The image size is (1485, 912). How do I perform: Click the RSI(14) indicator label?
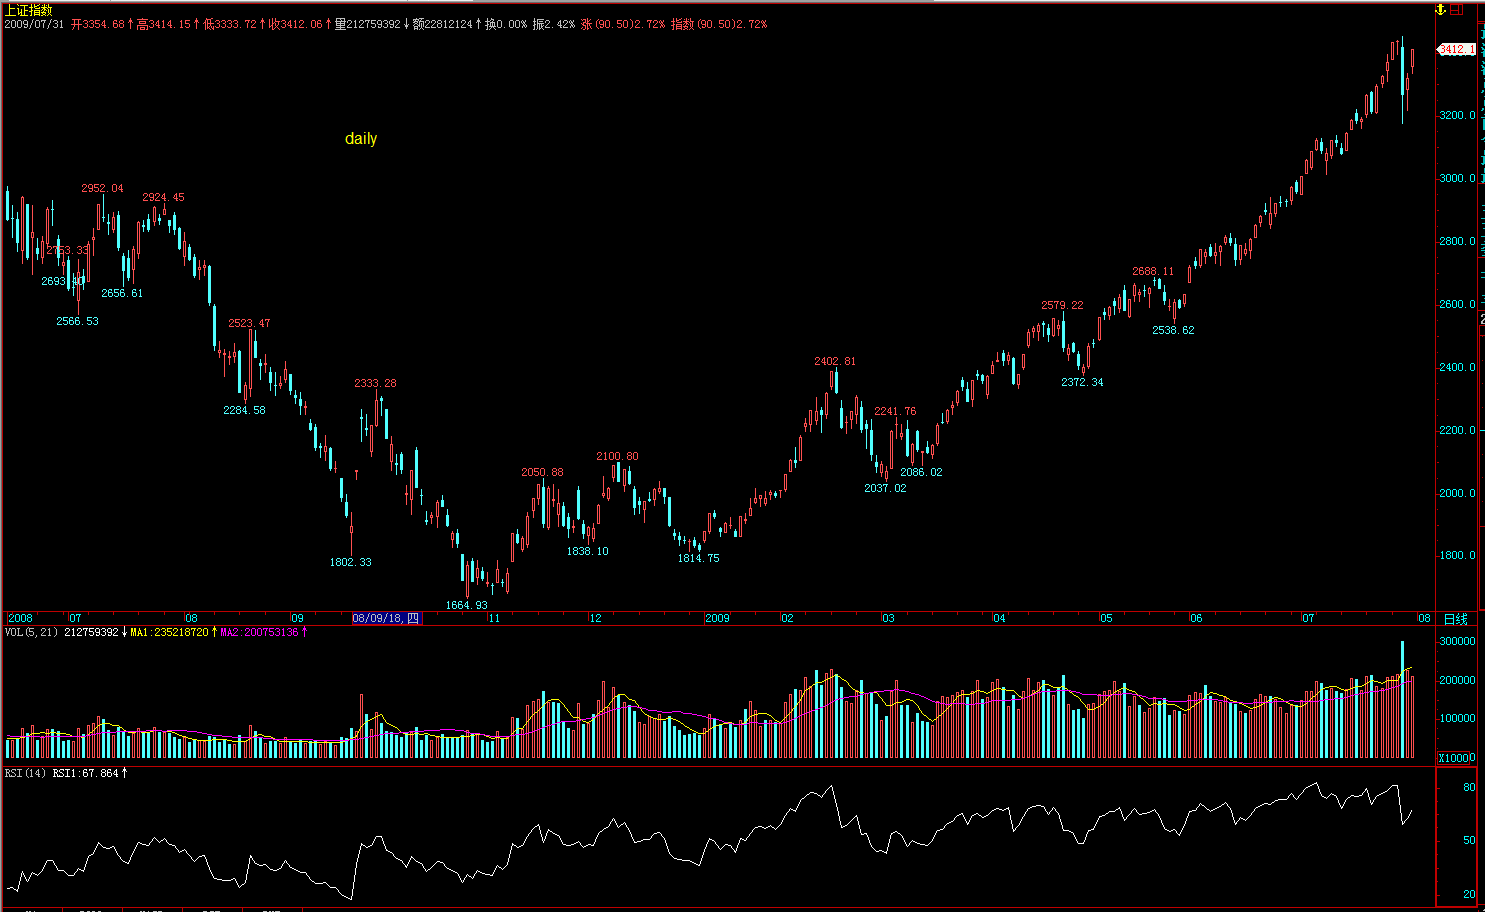(26, 773)
